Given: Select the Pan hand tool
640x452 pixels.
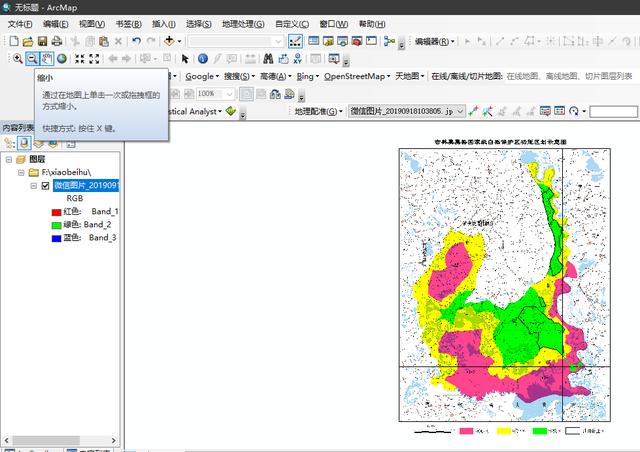Looking at the screenshot, I should (47, 59).
